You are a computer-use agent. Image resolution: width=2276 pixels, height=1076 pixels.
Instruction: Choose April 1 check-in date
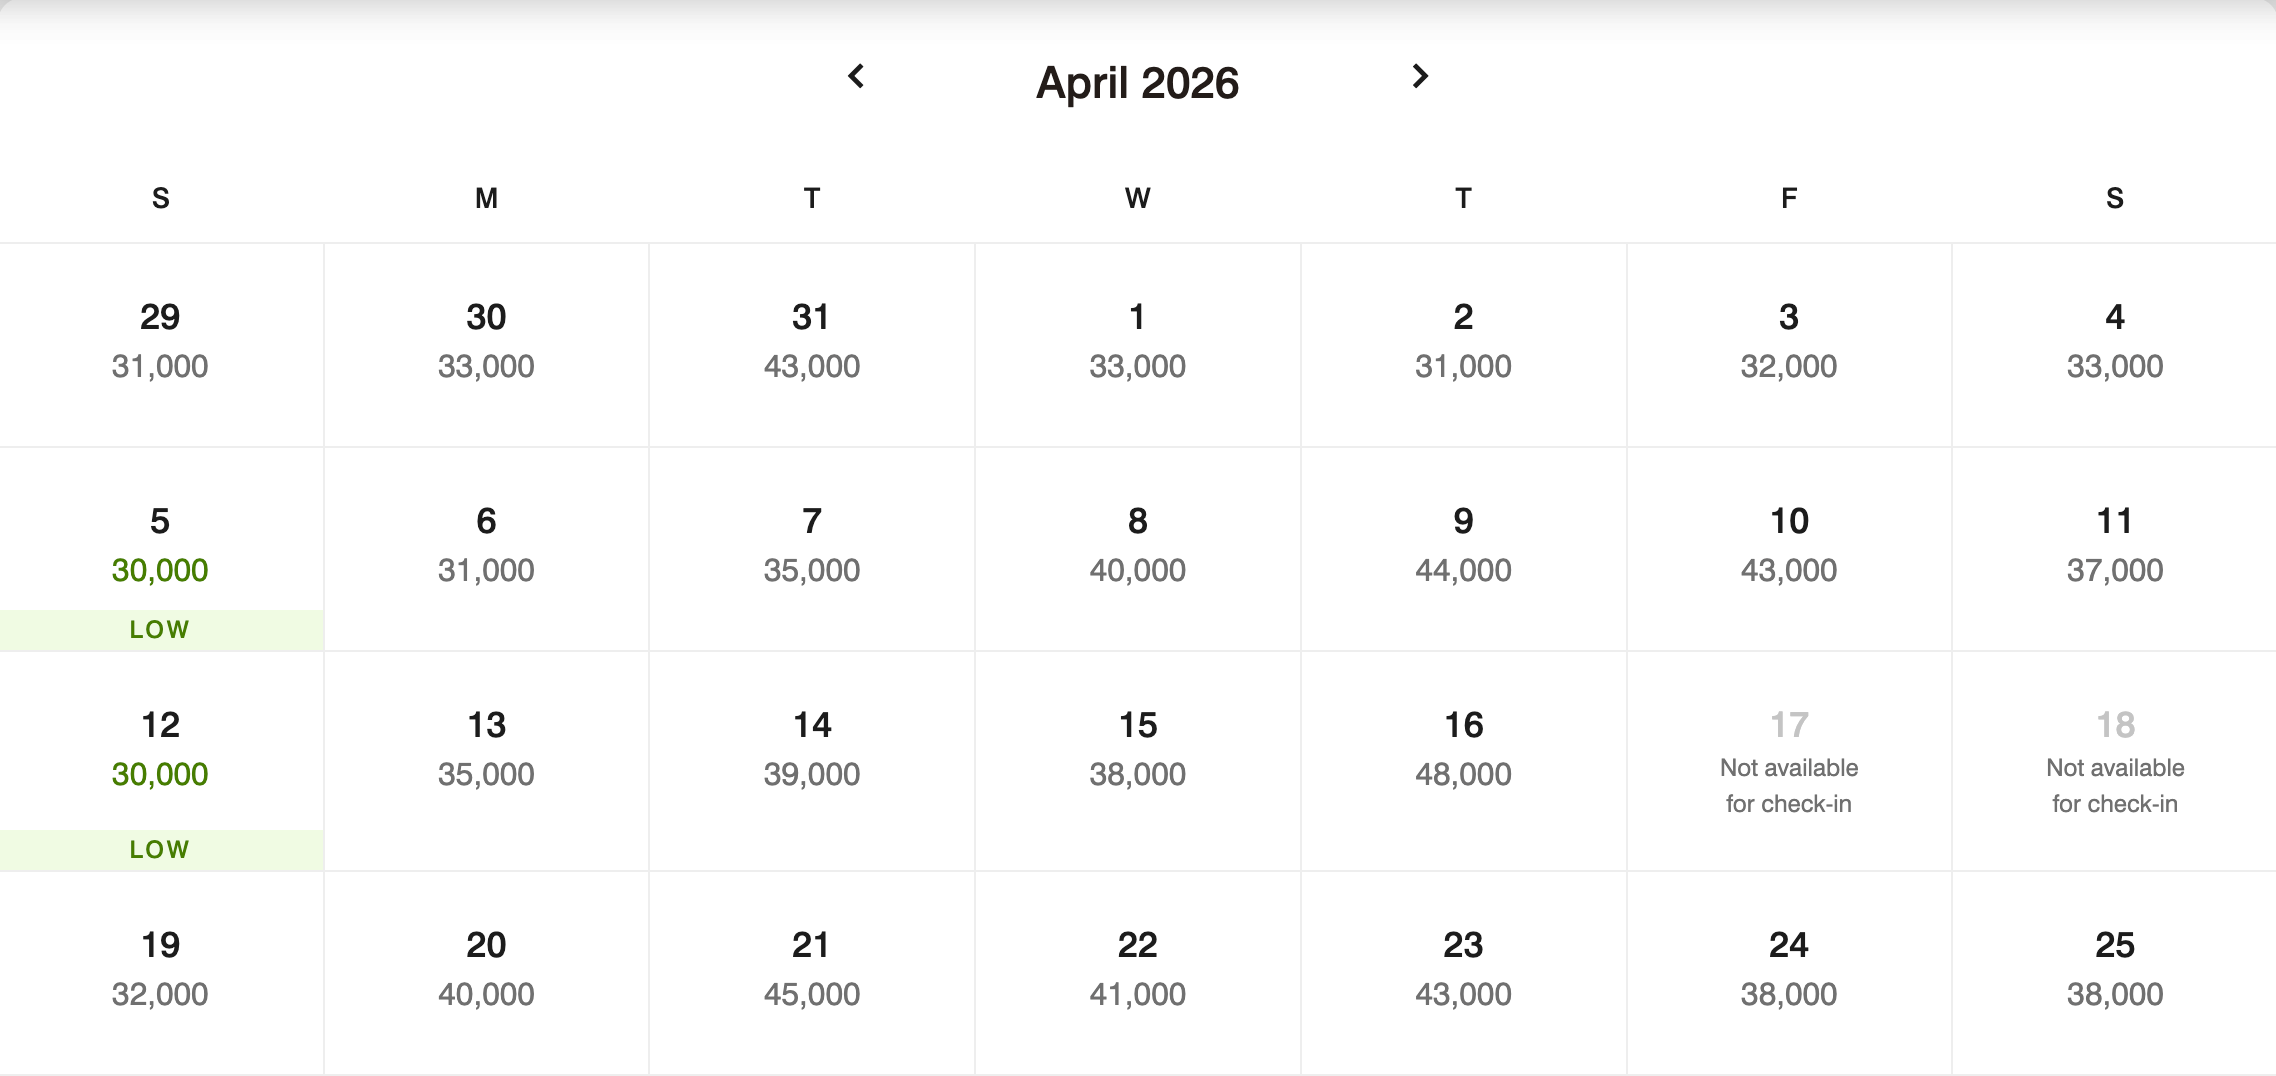pyautogui.click(x=1137, y=342)
